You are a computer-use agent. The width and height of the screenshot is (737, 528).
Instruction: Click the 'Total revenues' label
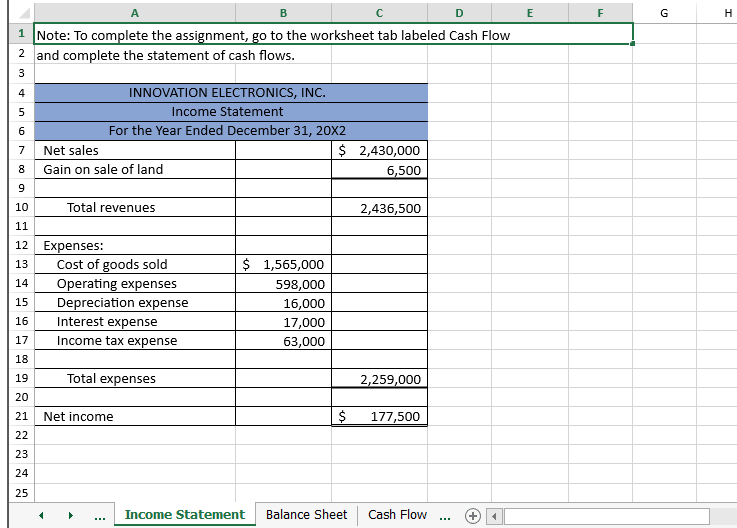coord(135,207)
